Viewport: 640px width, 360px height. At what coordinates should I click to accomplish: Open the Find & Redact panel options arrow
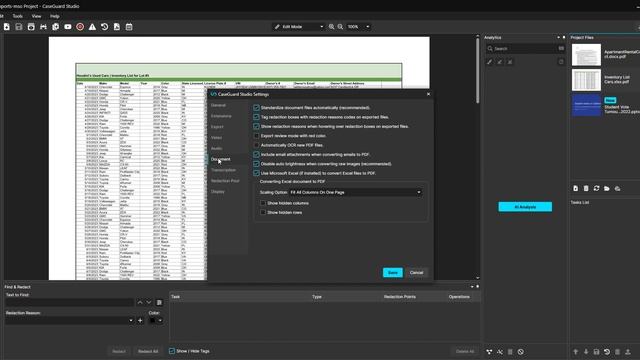pyautogui.click(x=472, y=287)
